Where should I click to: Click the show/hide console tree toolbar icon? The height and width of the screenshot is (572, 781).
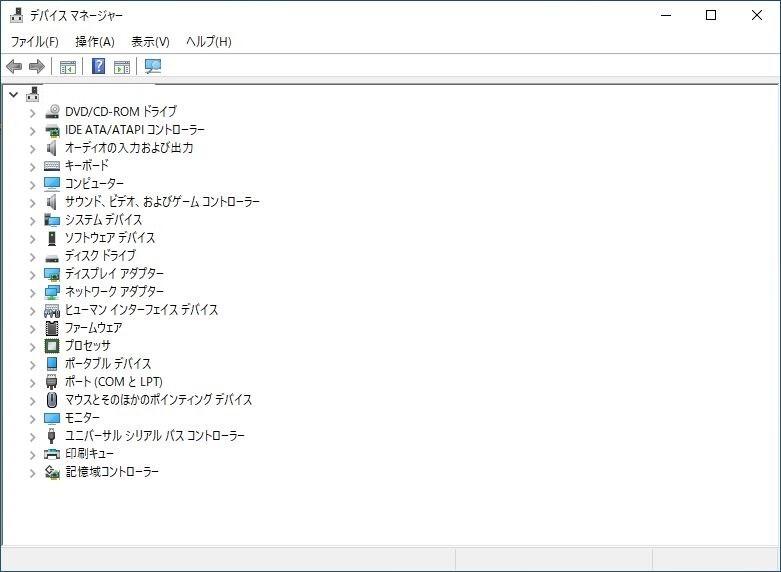[68, 66]
